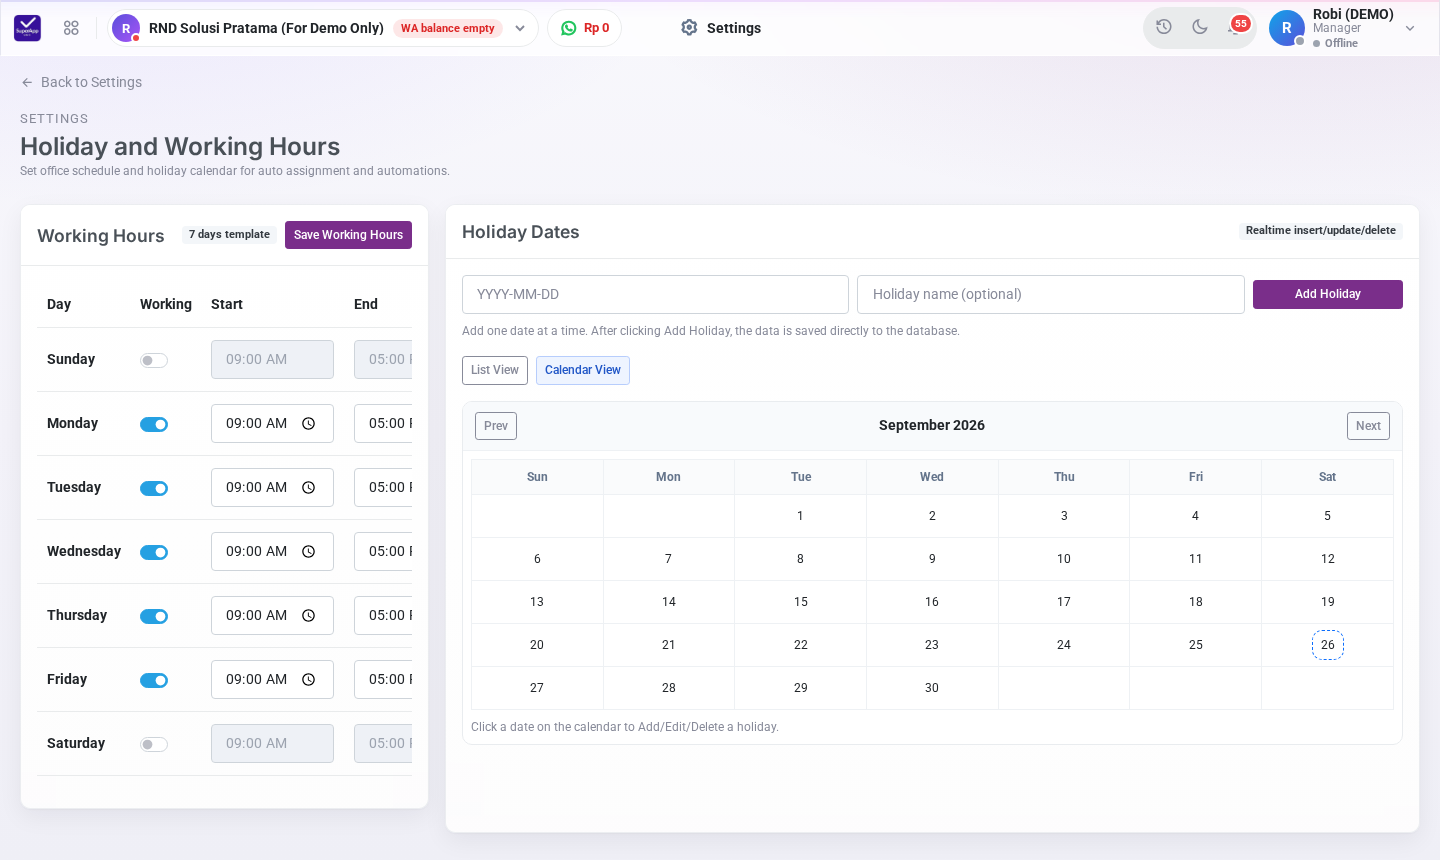Click the WhatsApp balance icon
This screenshot has height=860, width=1440.
(x=569, y=28)
